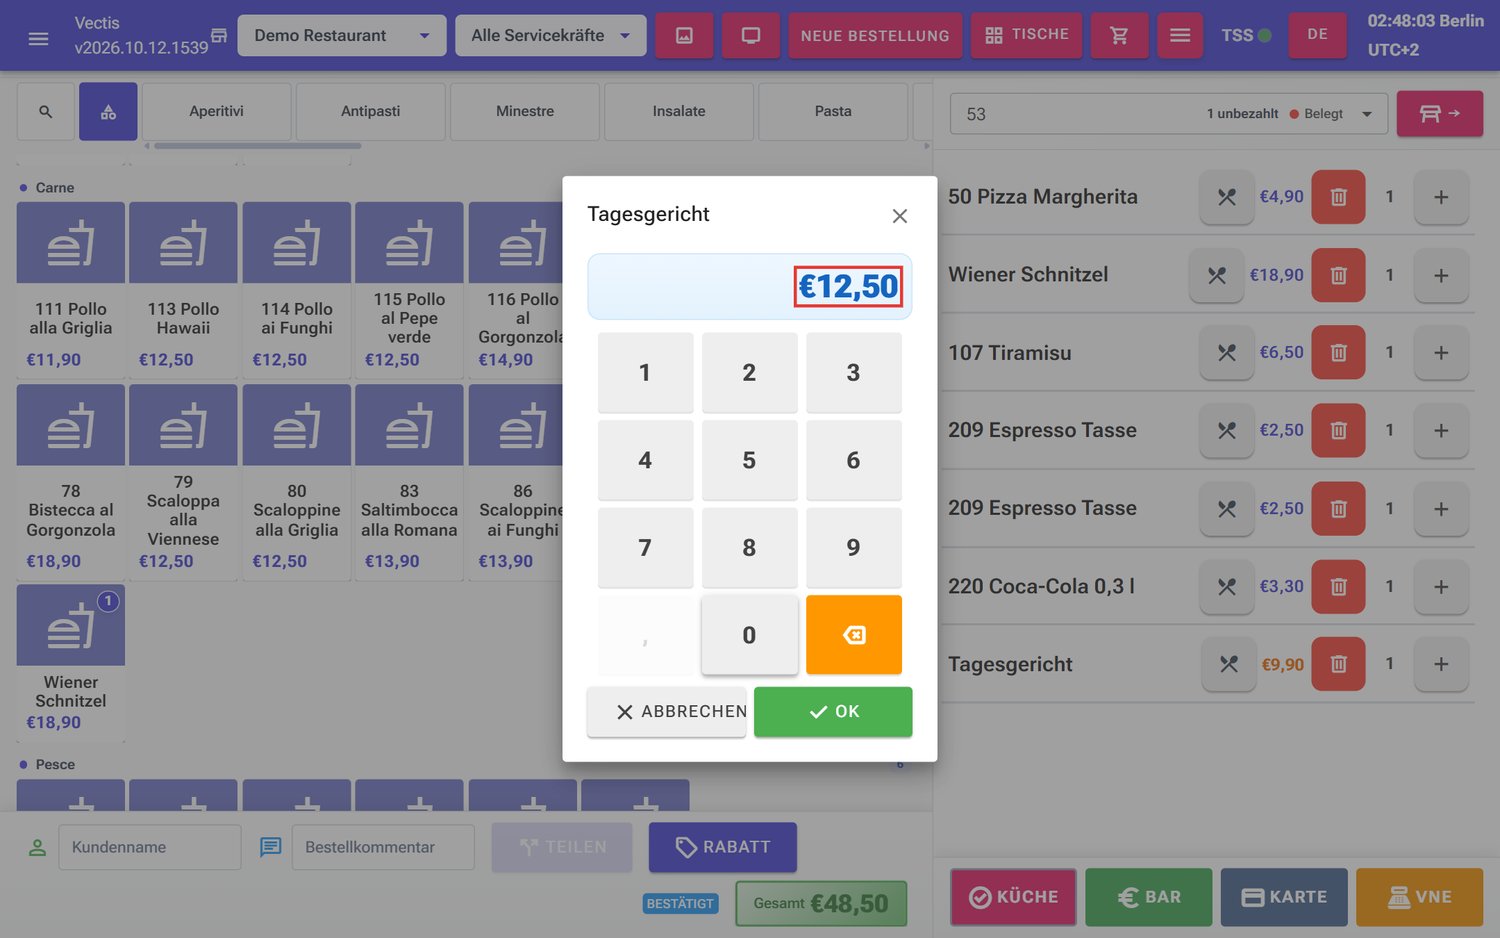The image size is (1500, 938).
Task: Click the customer person icon
Action: pyautogui.click(x=37, y=847)
